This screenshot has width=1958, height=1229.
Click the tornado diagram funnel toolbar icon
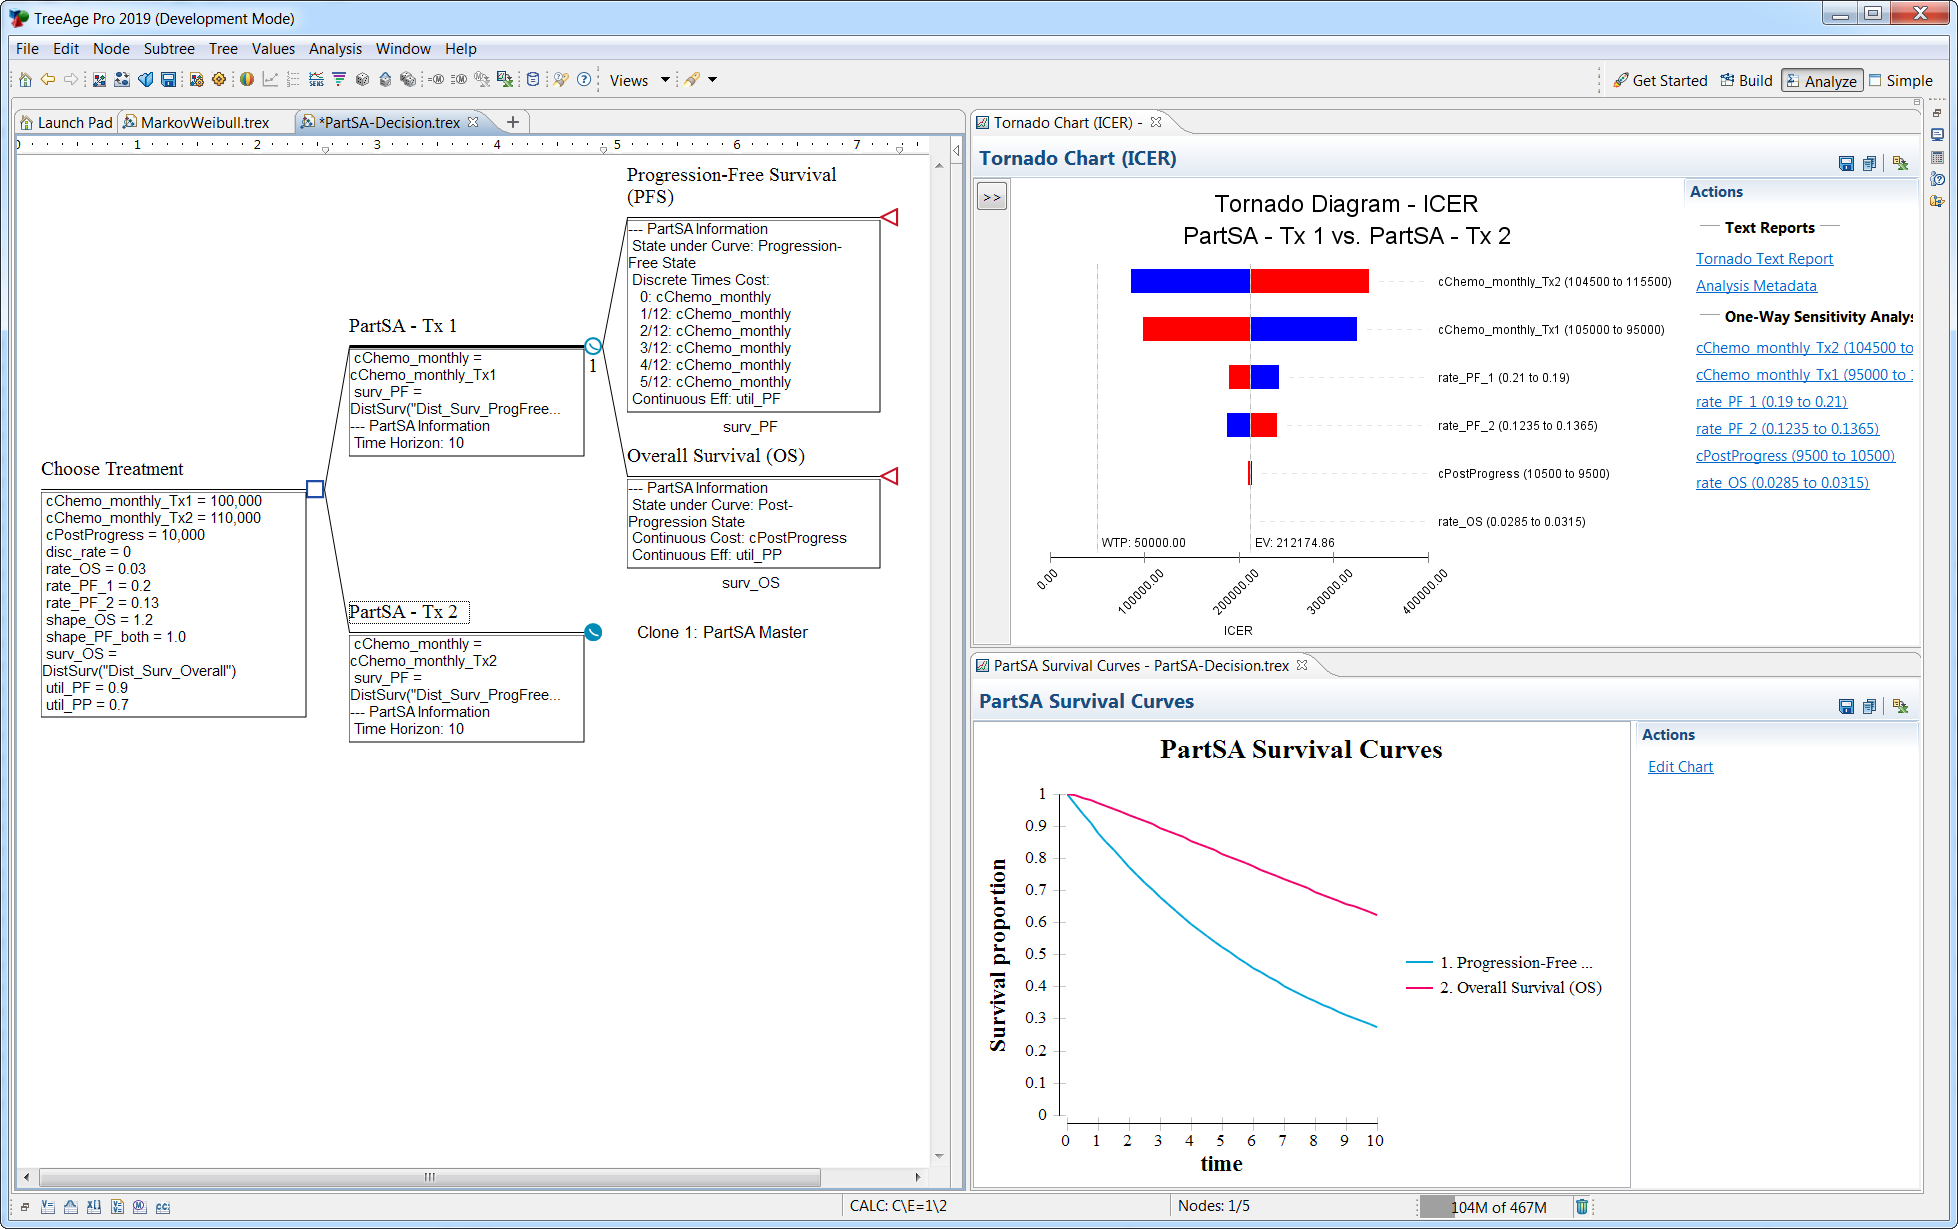(339, 80)
